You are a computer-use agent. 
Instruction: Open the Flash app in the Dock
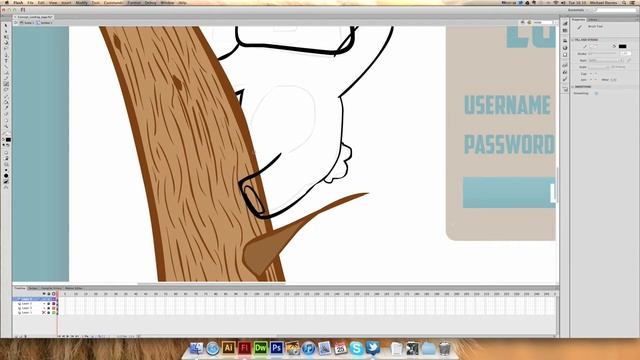(x=244, y=348)
